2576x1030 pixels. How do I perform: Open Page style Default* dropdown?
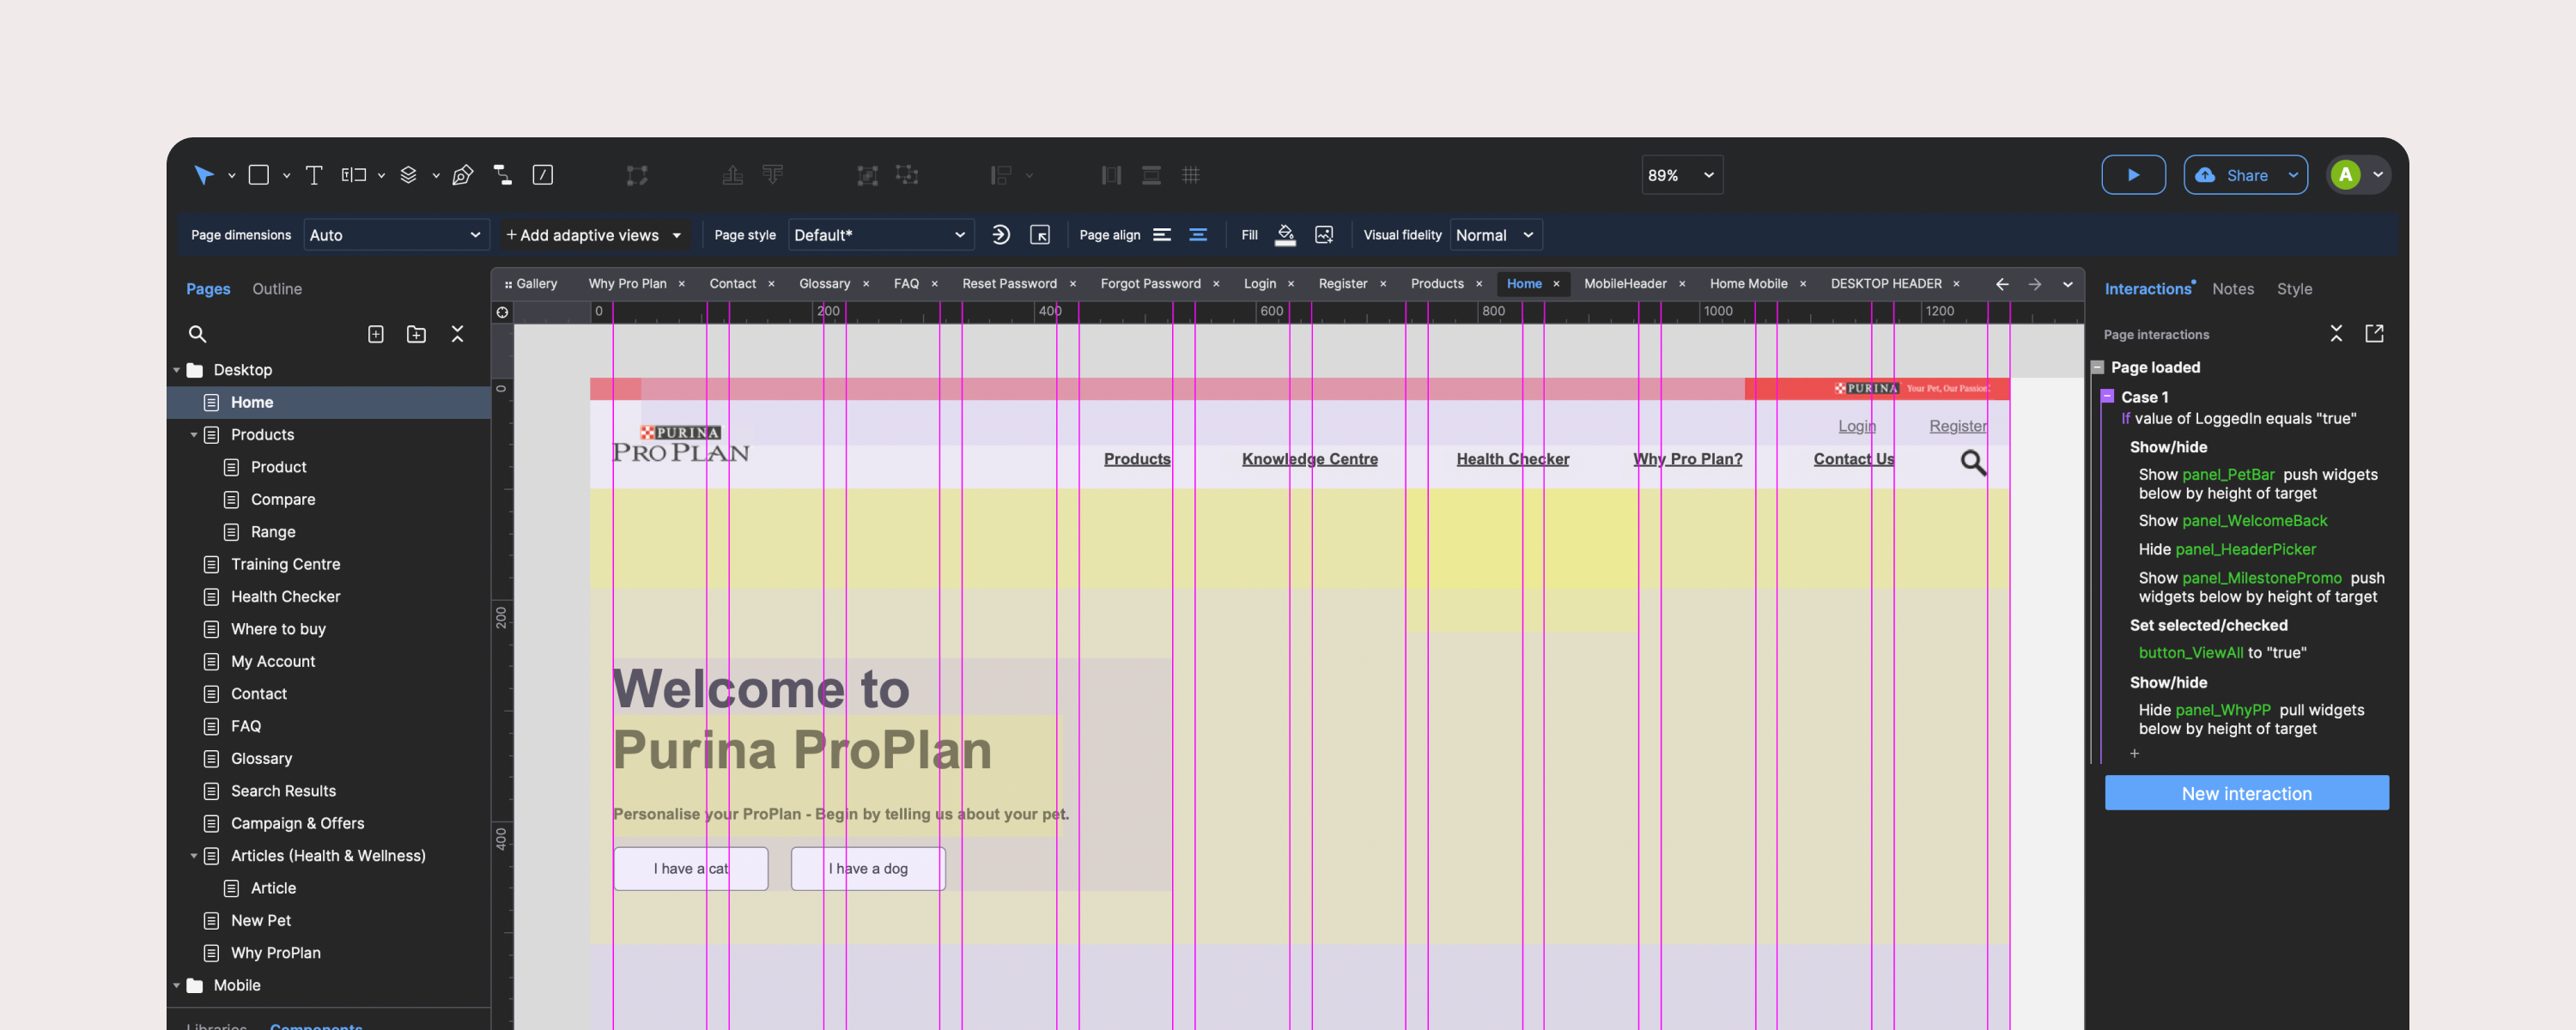[880, 235]
